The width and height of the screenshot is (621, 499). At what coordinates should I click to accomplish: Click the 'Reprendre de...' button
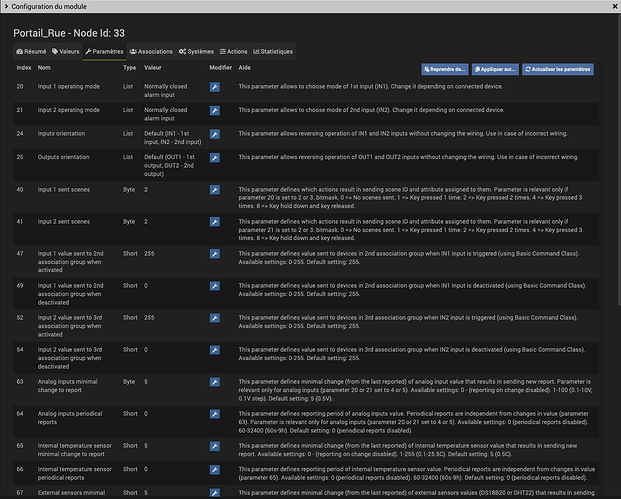pos(446,69)
